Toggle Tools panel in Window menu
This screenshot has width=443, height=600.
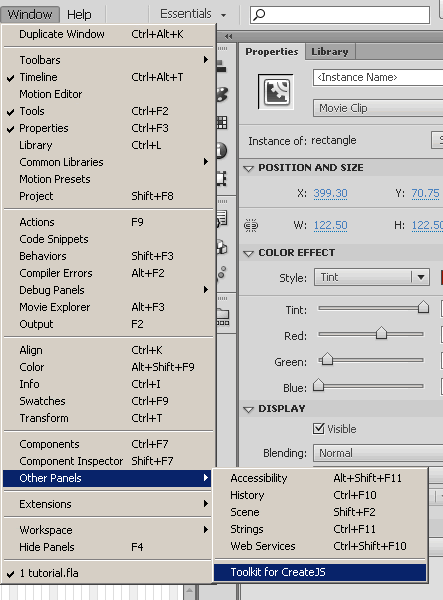tap(107, 111)
